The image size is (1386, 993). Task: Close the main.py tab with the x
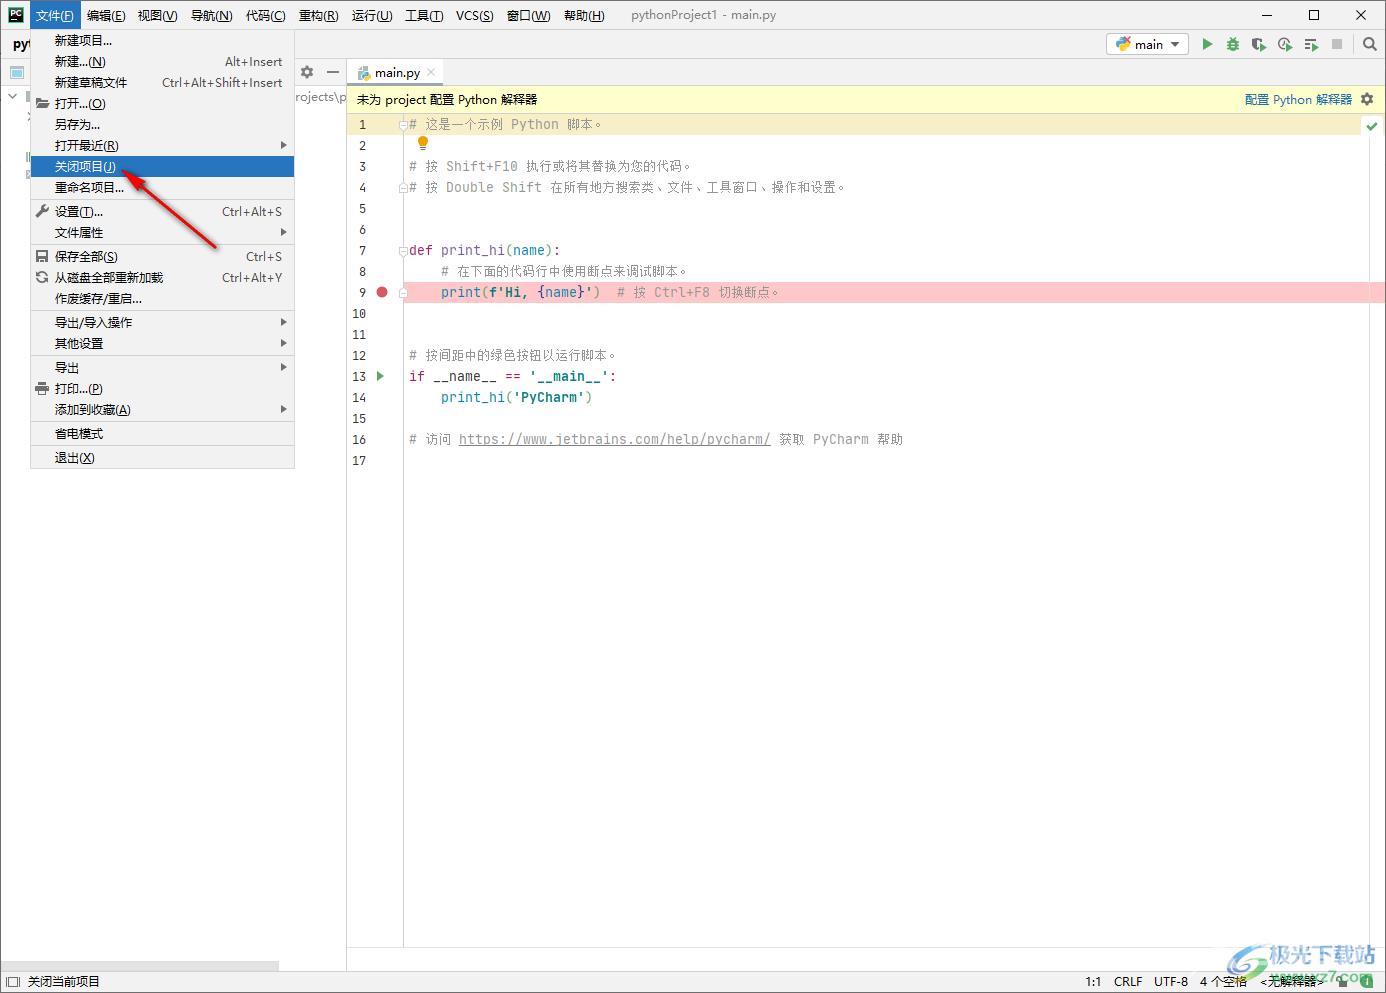pos(431,72)
